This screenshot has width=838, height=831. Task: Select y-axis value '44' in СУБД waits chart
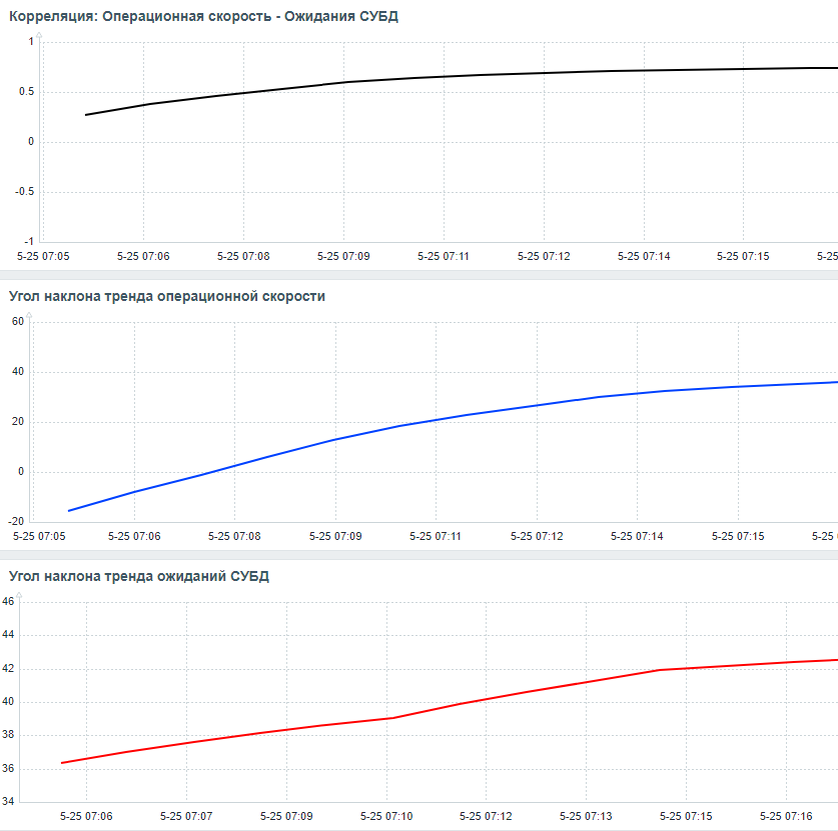[8, 635]
